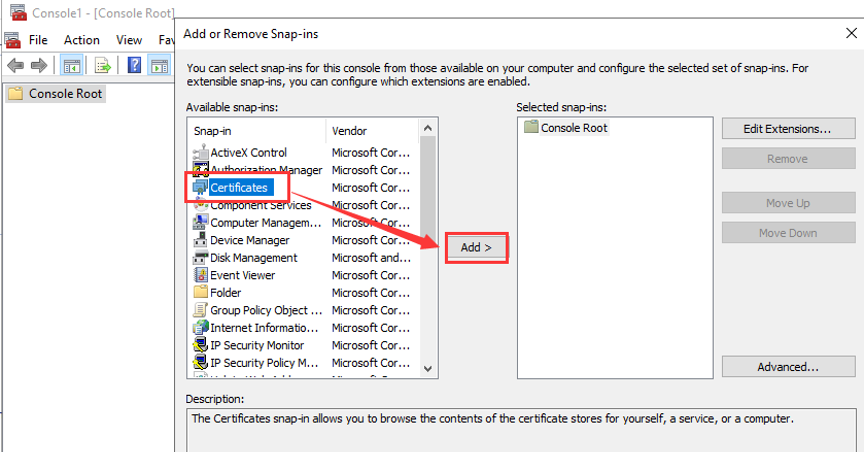Select 'Device Manager' snap-in name

[250, 240]
